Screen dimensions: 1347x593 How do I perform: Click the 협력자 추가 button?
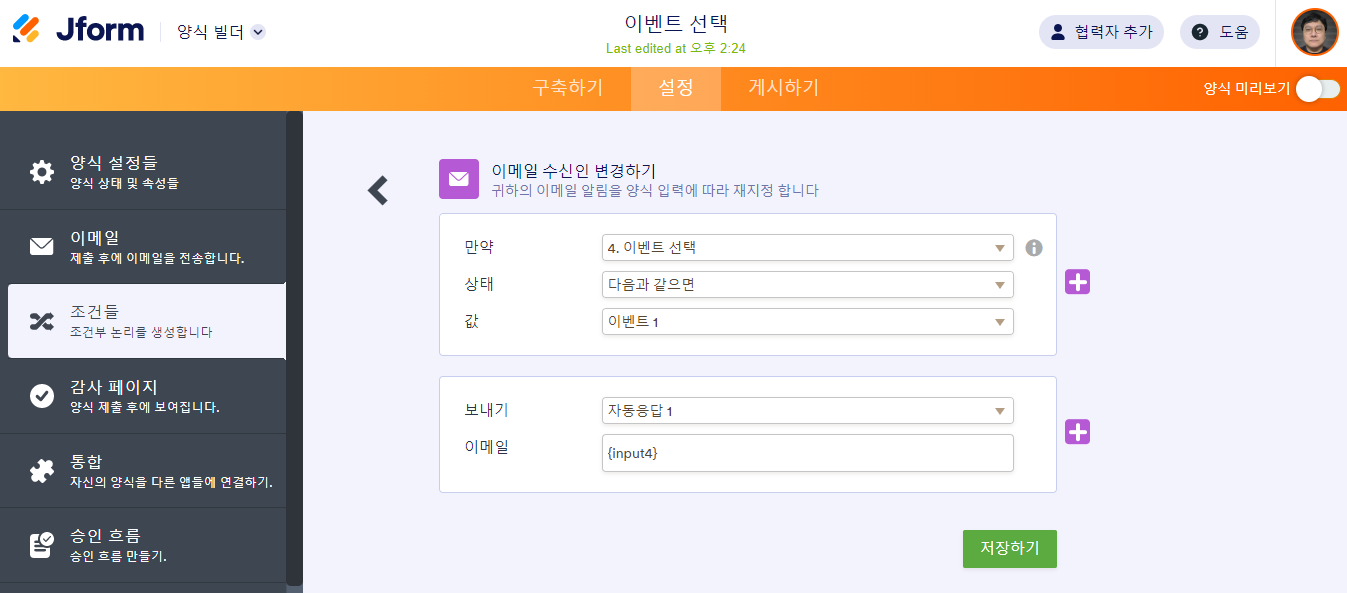[x=1101, y=32]
